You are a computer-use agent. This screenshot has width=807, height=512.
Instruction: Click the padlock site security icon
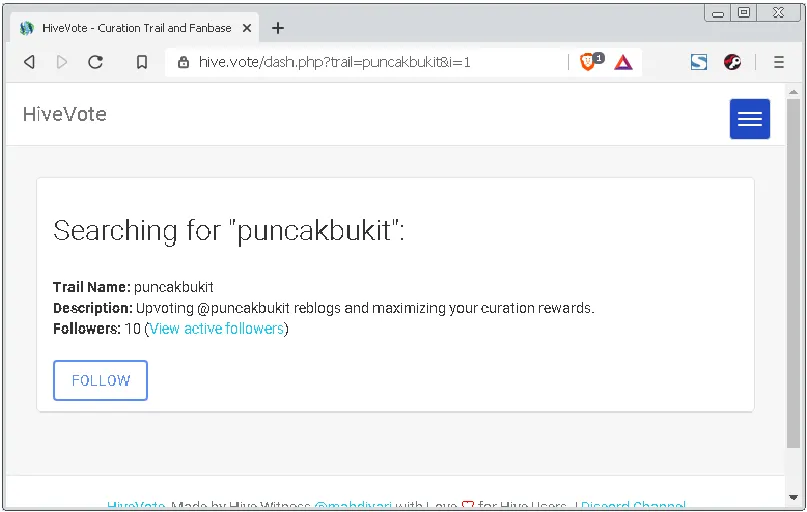point(183,62)
